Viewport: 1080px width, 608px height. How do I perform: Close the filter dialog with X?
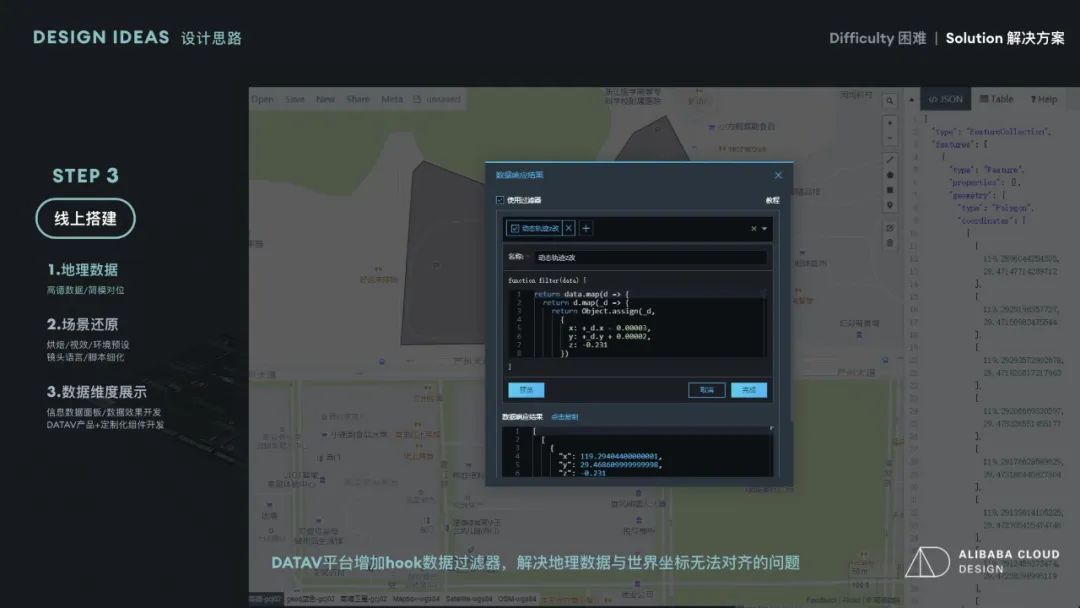click(778, 175)
